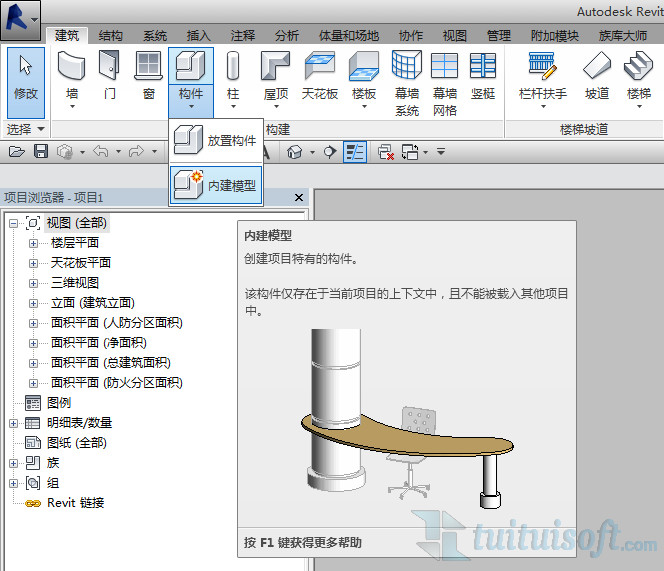Activate the 修改 (Modify) tool
This screenshot has height=571, width=664.
(x=26, y=76)
